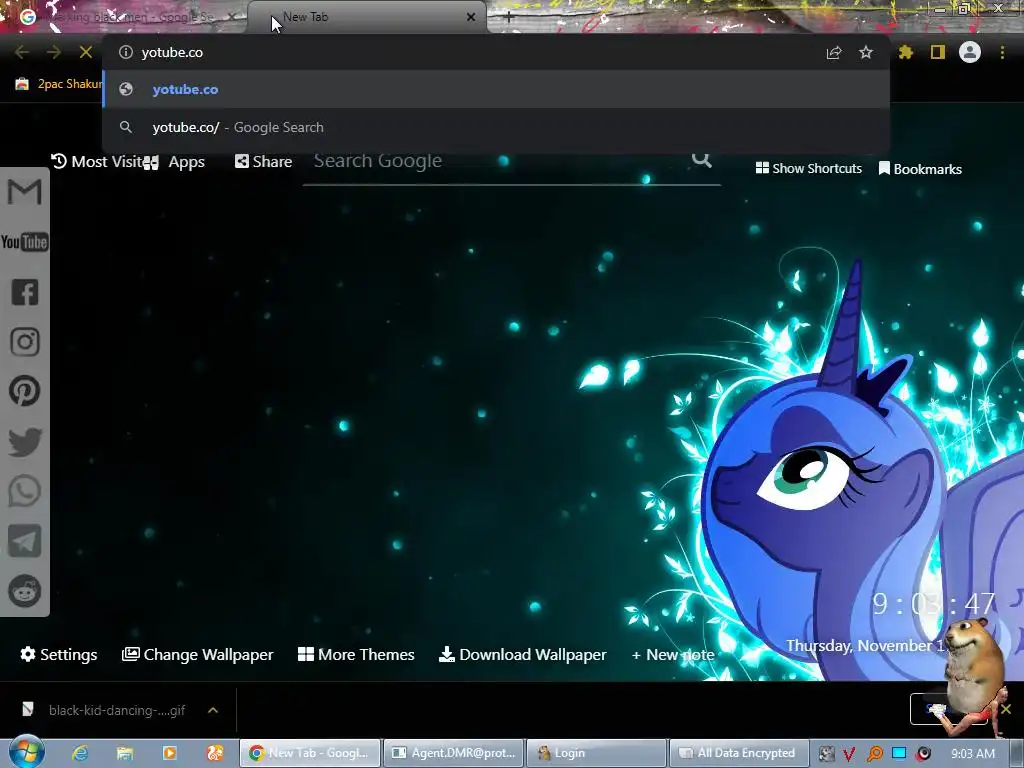Open More Themes
The height and width of the screenshot is (768, 1024).
(x=356, y=654)
